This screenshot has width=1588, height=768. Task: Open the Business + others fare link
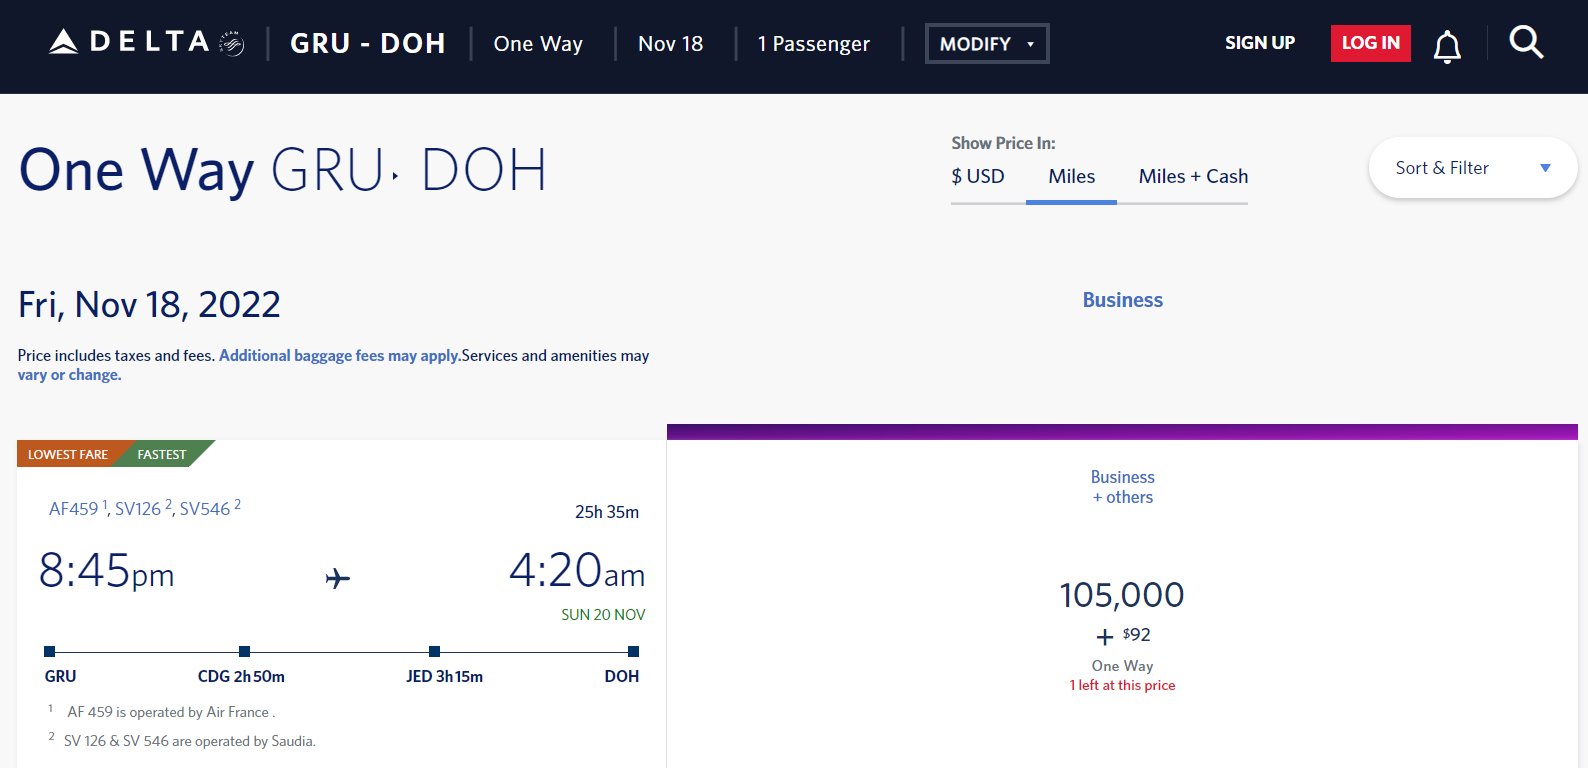click(x=1122, y=487)
